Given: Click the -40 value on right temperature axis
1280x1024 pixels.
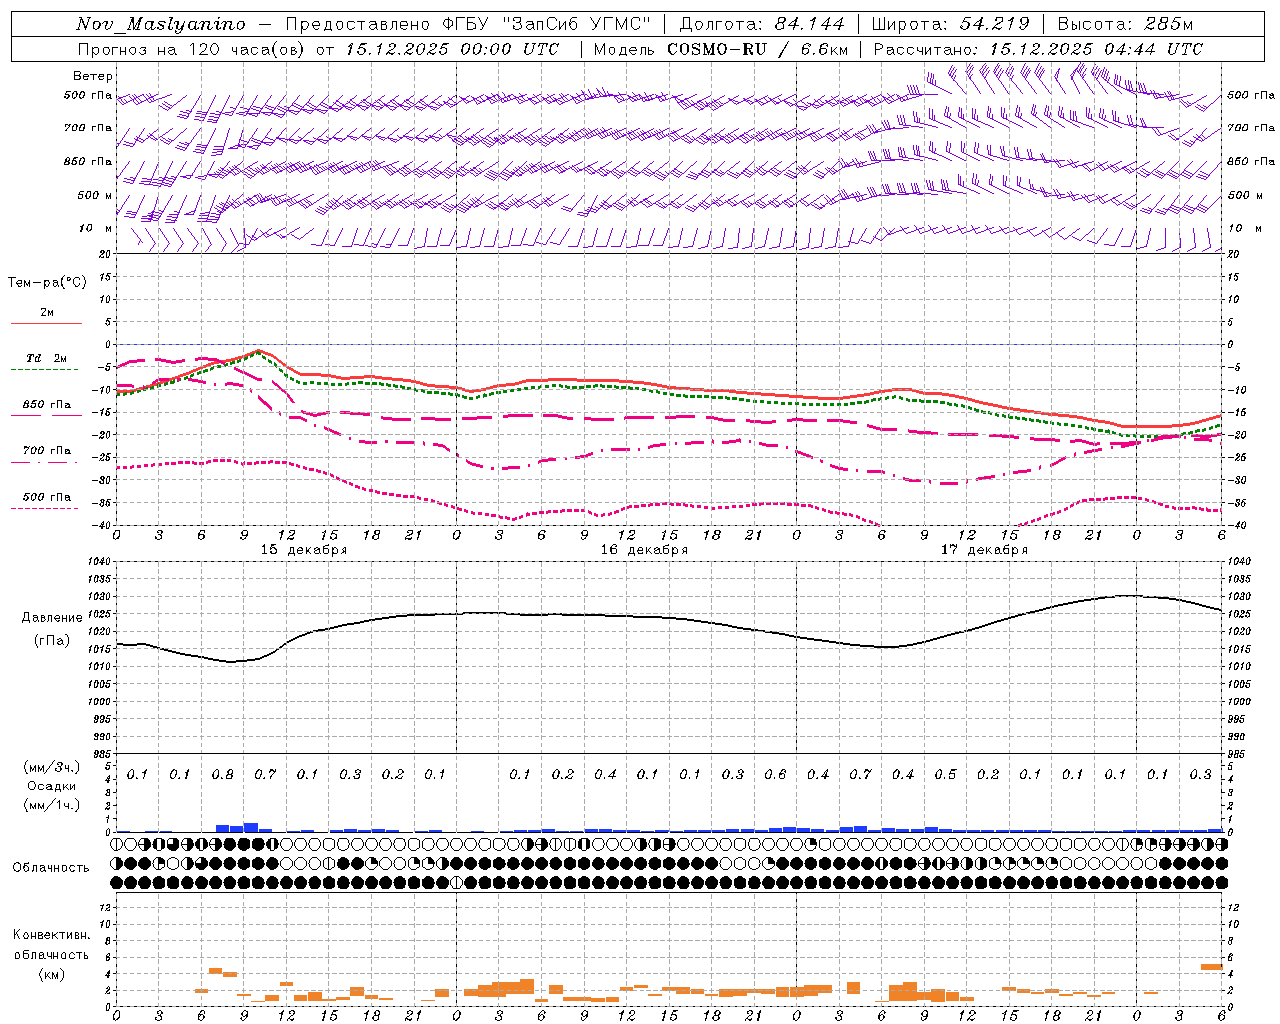Looking at the screenshot, I should click(x=1236, y=526).
